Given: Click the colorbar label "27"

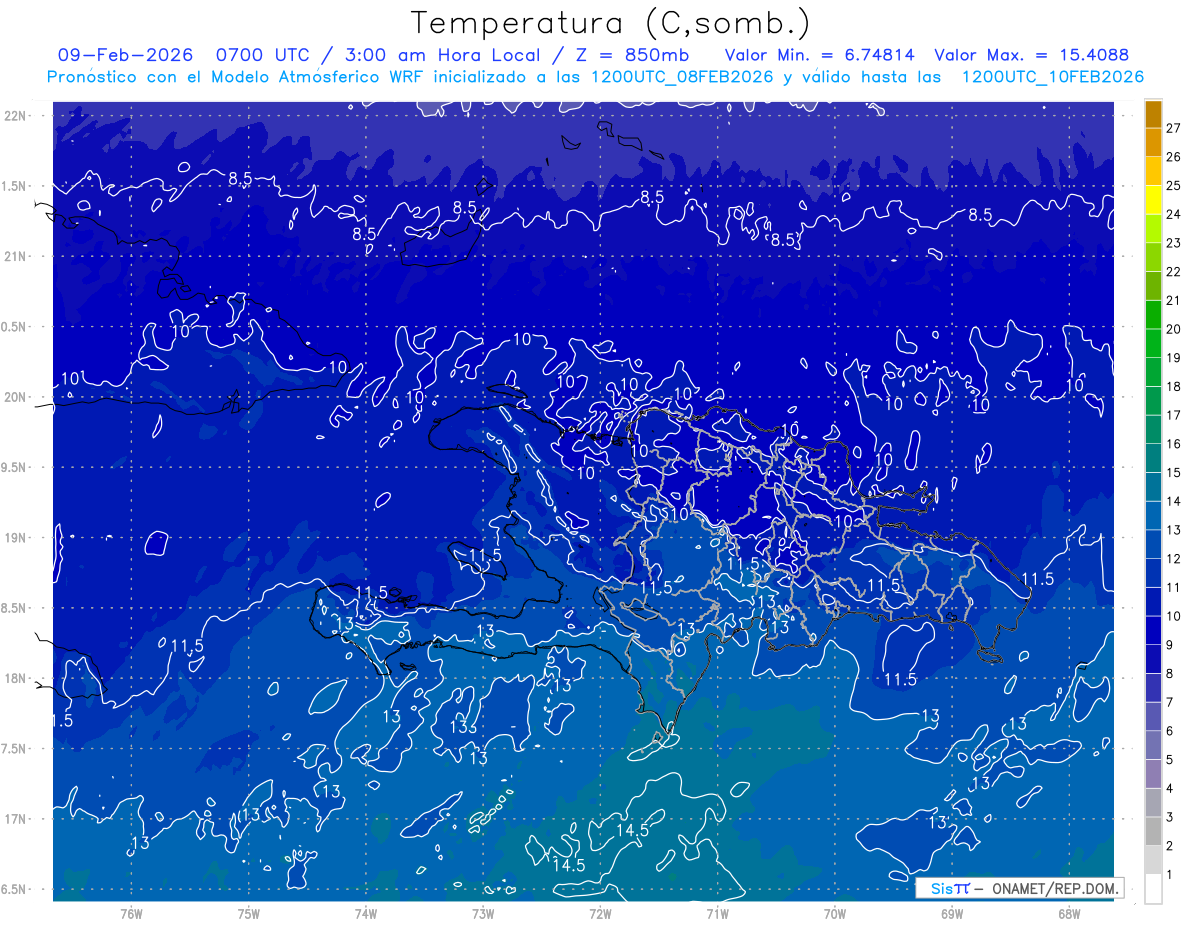Looking at the screenshot, I should [1174, 128].
